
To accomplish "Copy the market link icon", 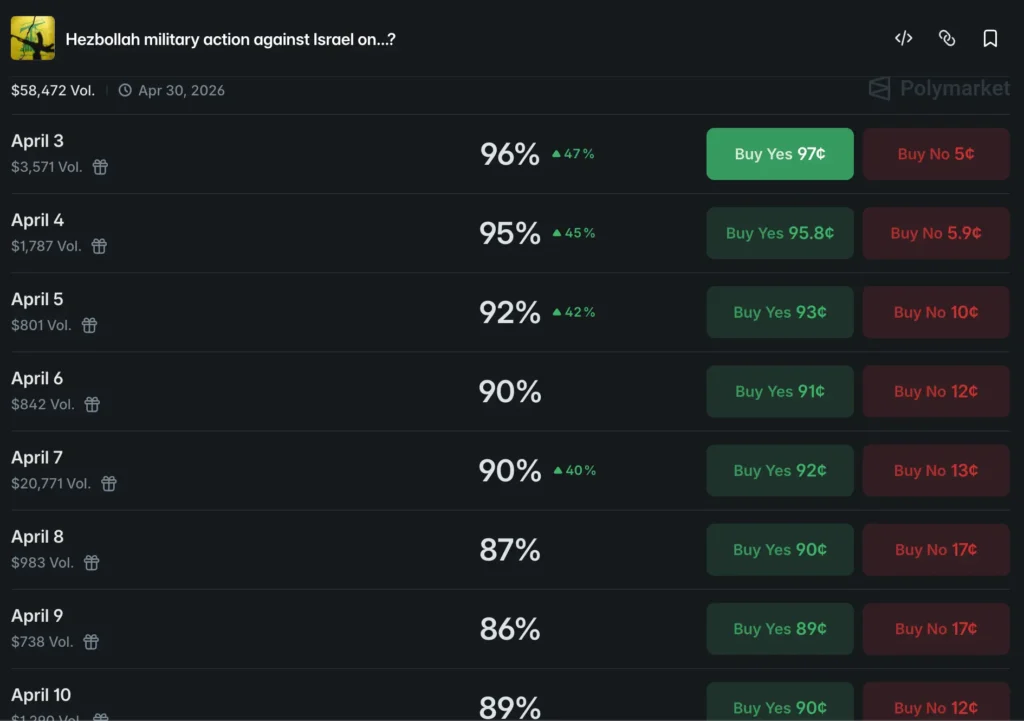I will [x=947, y=39].
